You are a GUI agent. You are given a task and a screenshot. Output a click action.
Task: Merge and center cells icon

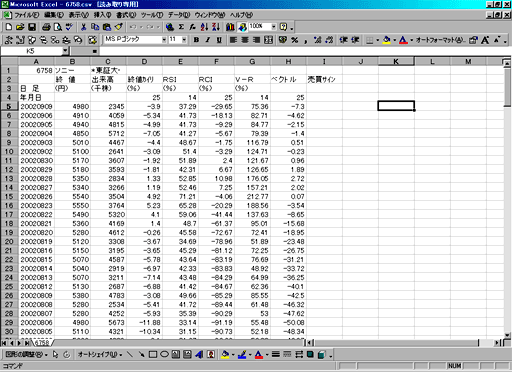point(268,40)
